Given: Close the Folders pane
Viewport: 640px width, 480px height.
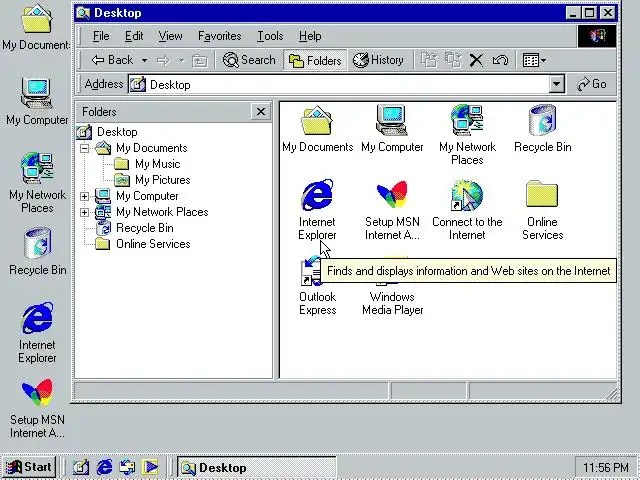Looking at the screenshot, I should [261, 111].
